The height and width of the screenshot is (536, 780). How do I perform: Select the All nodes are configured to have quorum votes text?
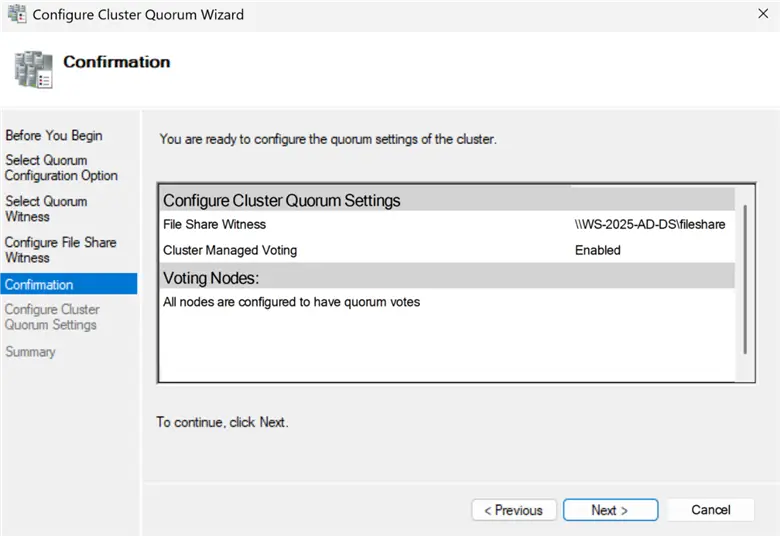(x=292, y=302)
